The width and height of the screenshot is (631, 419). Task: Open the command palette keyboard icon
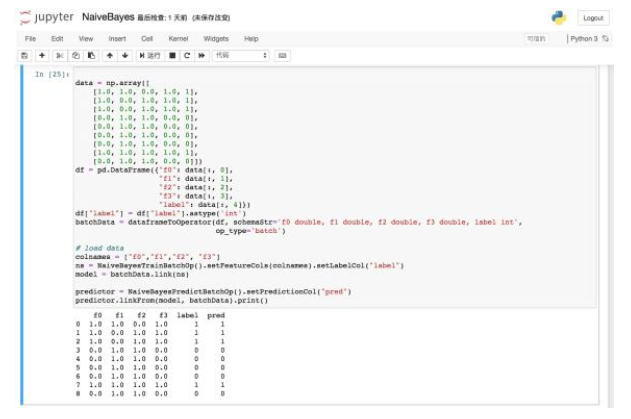pos(282,56)
